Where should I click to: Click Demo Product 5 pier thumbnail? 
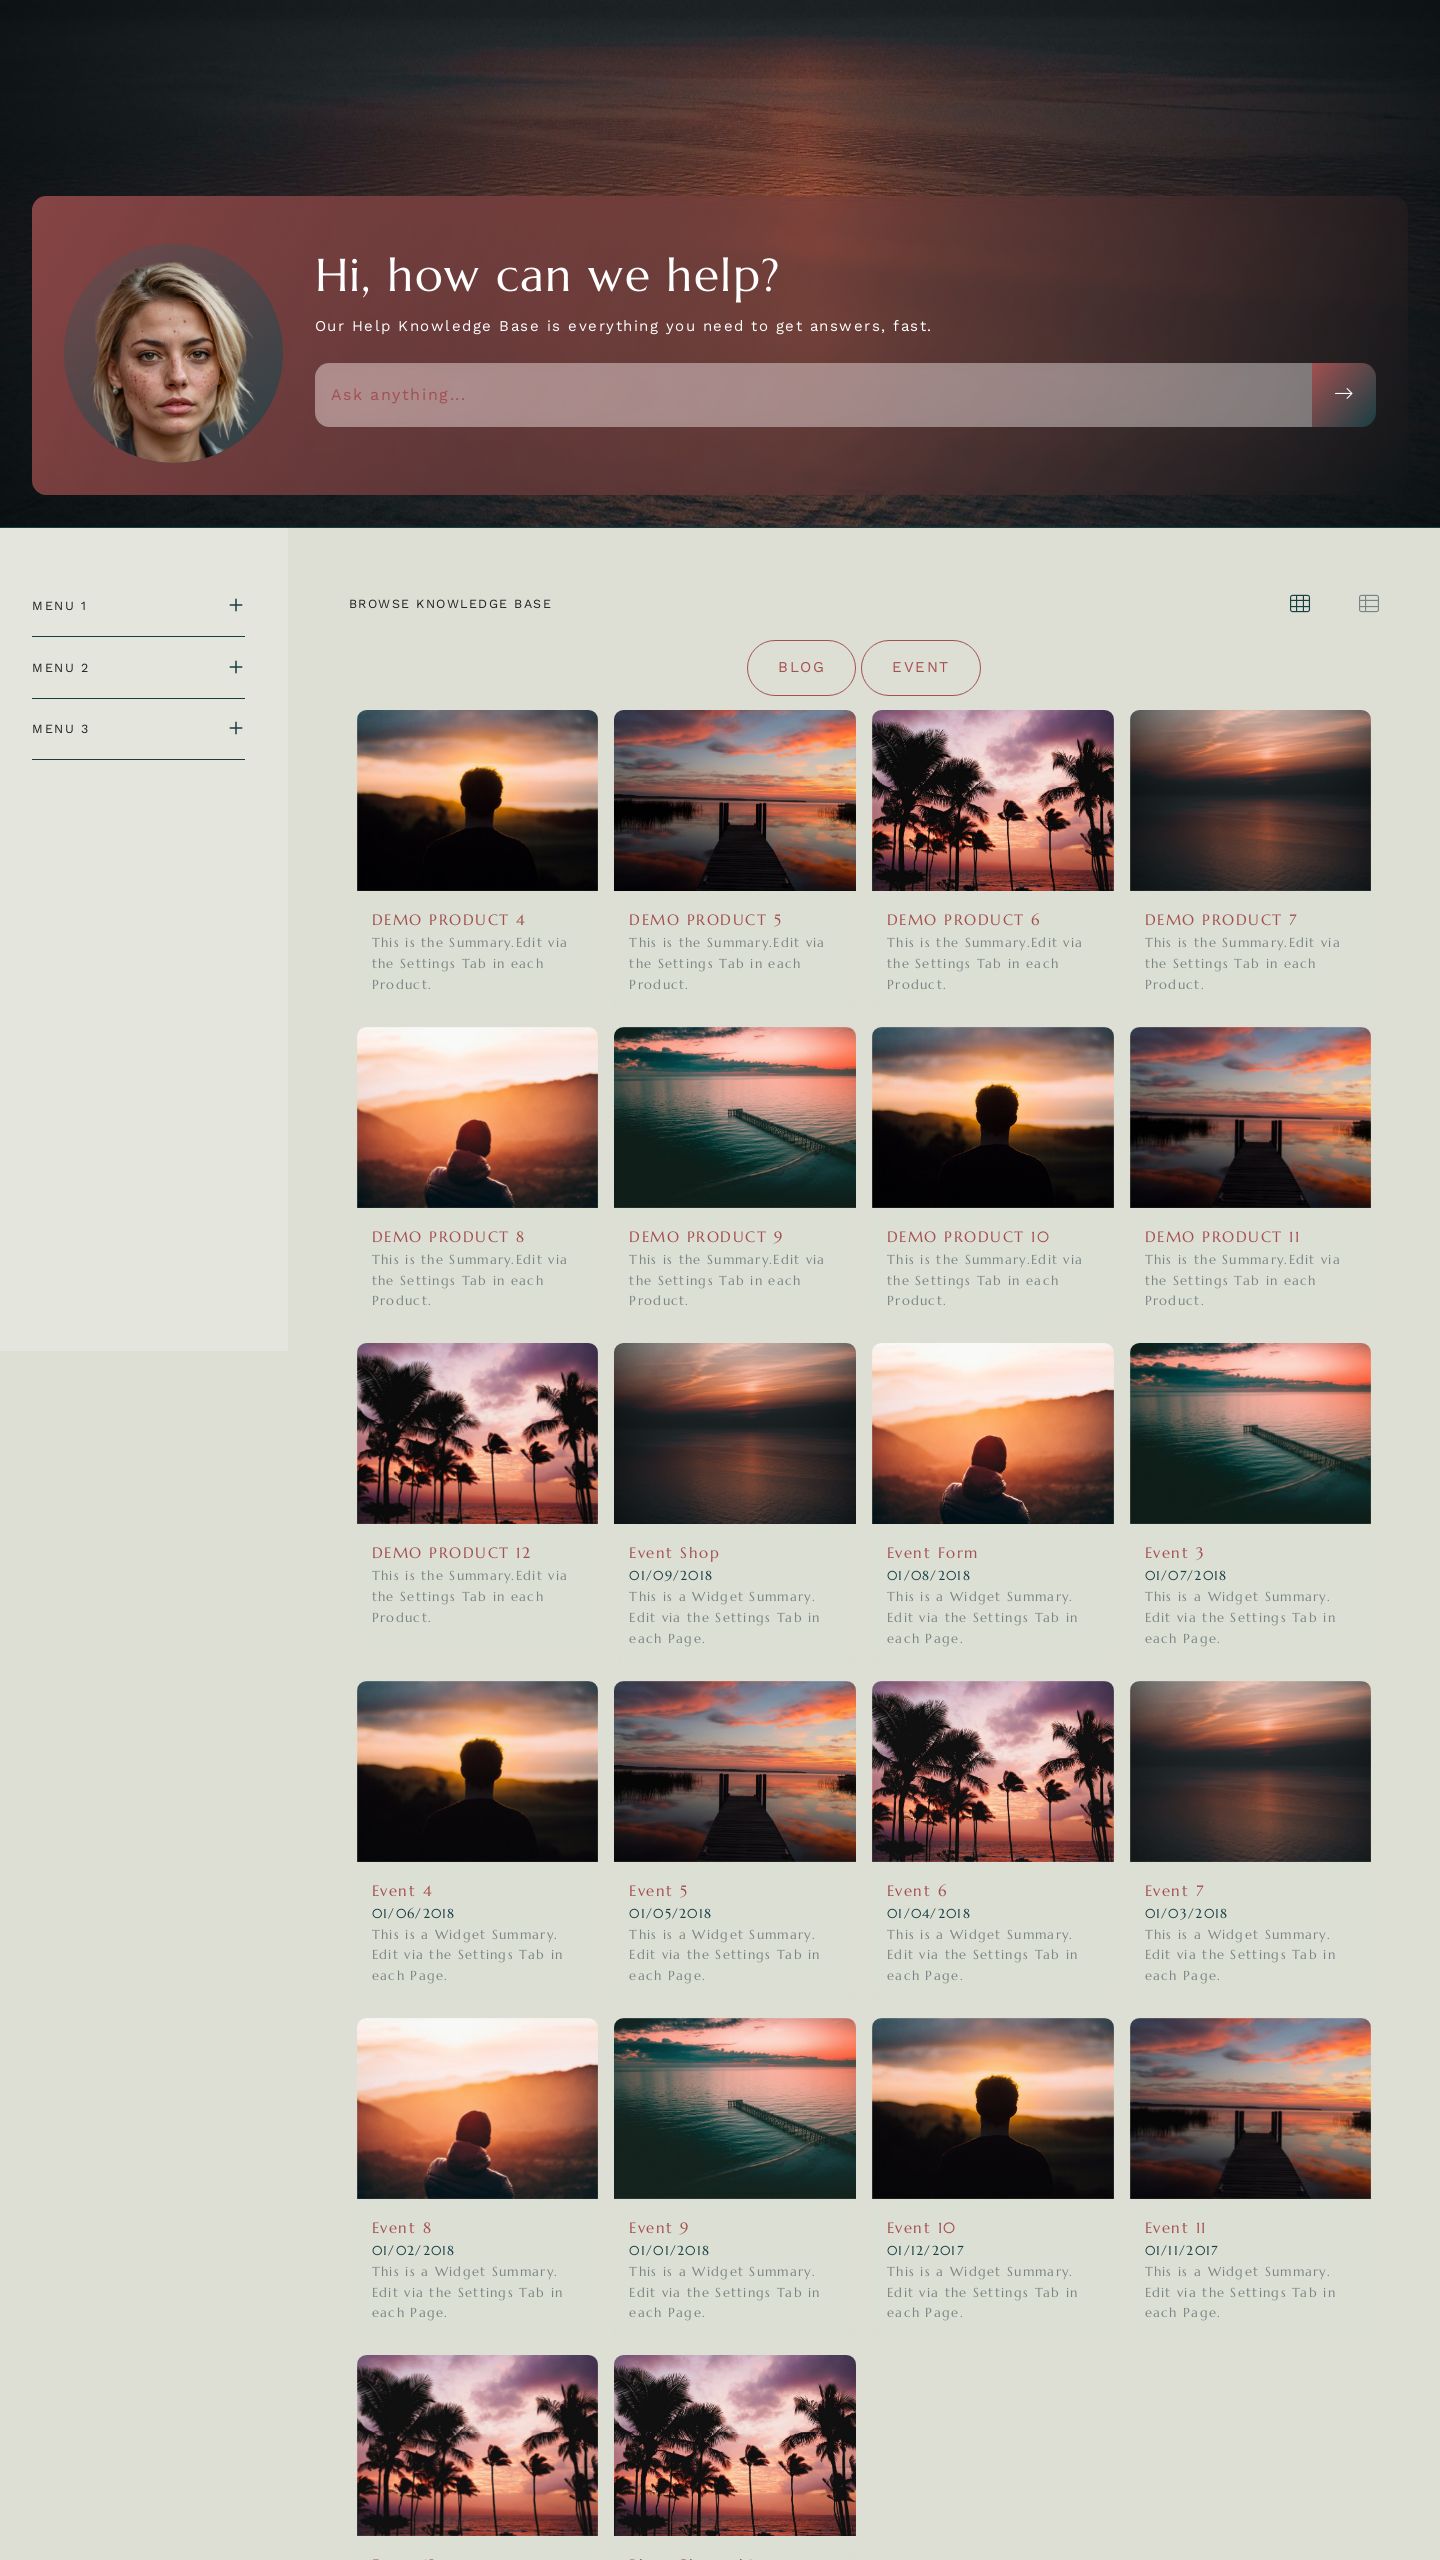[x=734, y=800]
